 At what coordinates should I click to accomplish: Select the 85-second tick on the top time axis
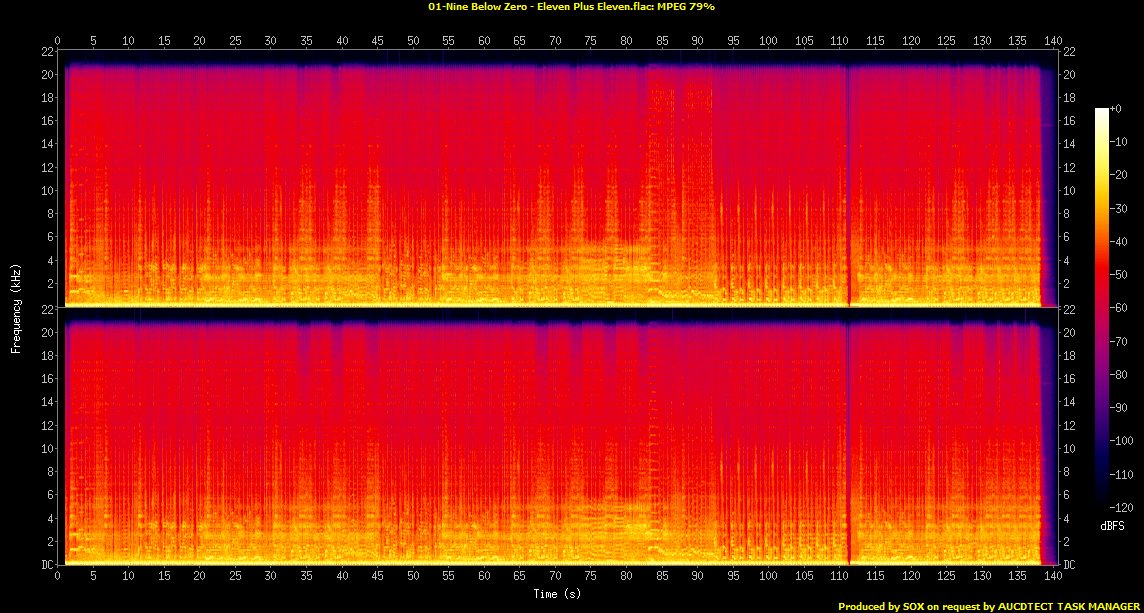[661, 42]
